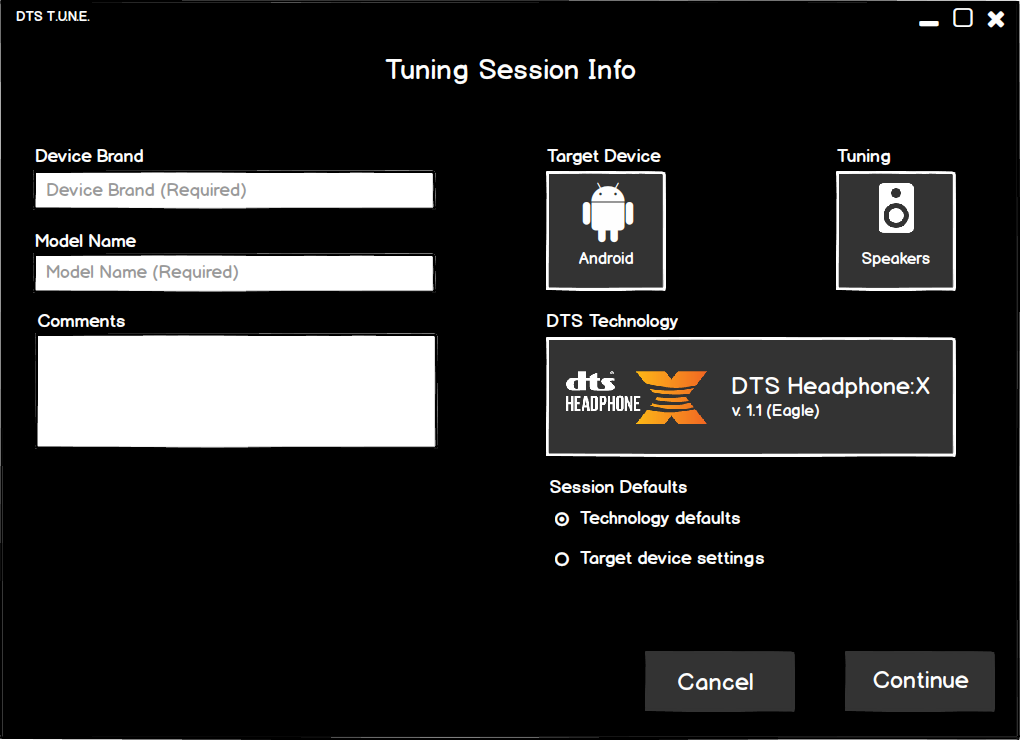Click the Device Brand field label

pos(89,156)
